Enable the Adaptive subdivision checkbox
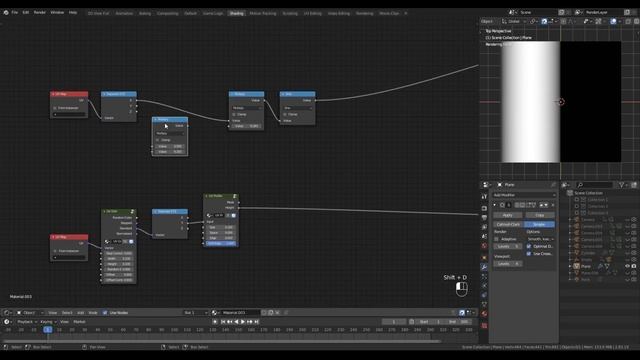 click(x=496, y=239)
